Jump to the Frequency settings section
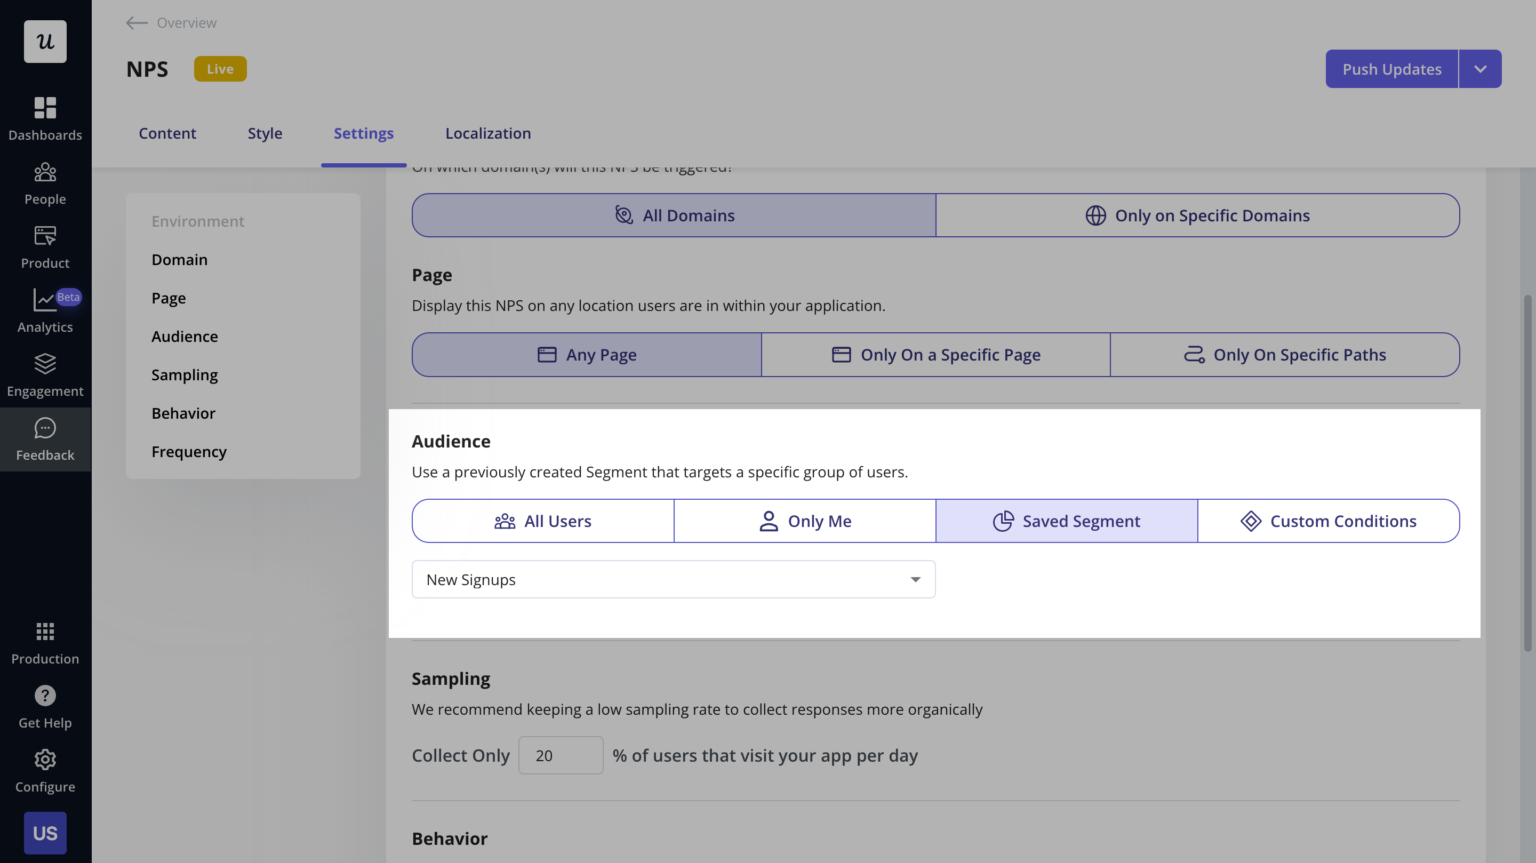Image resolution: width=1536 pixels, height=863 pixels. click(x=189, y=451)
